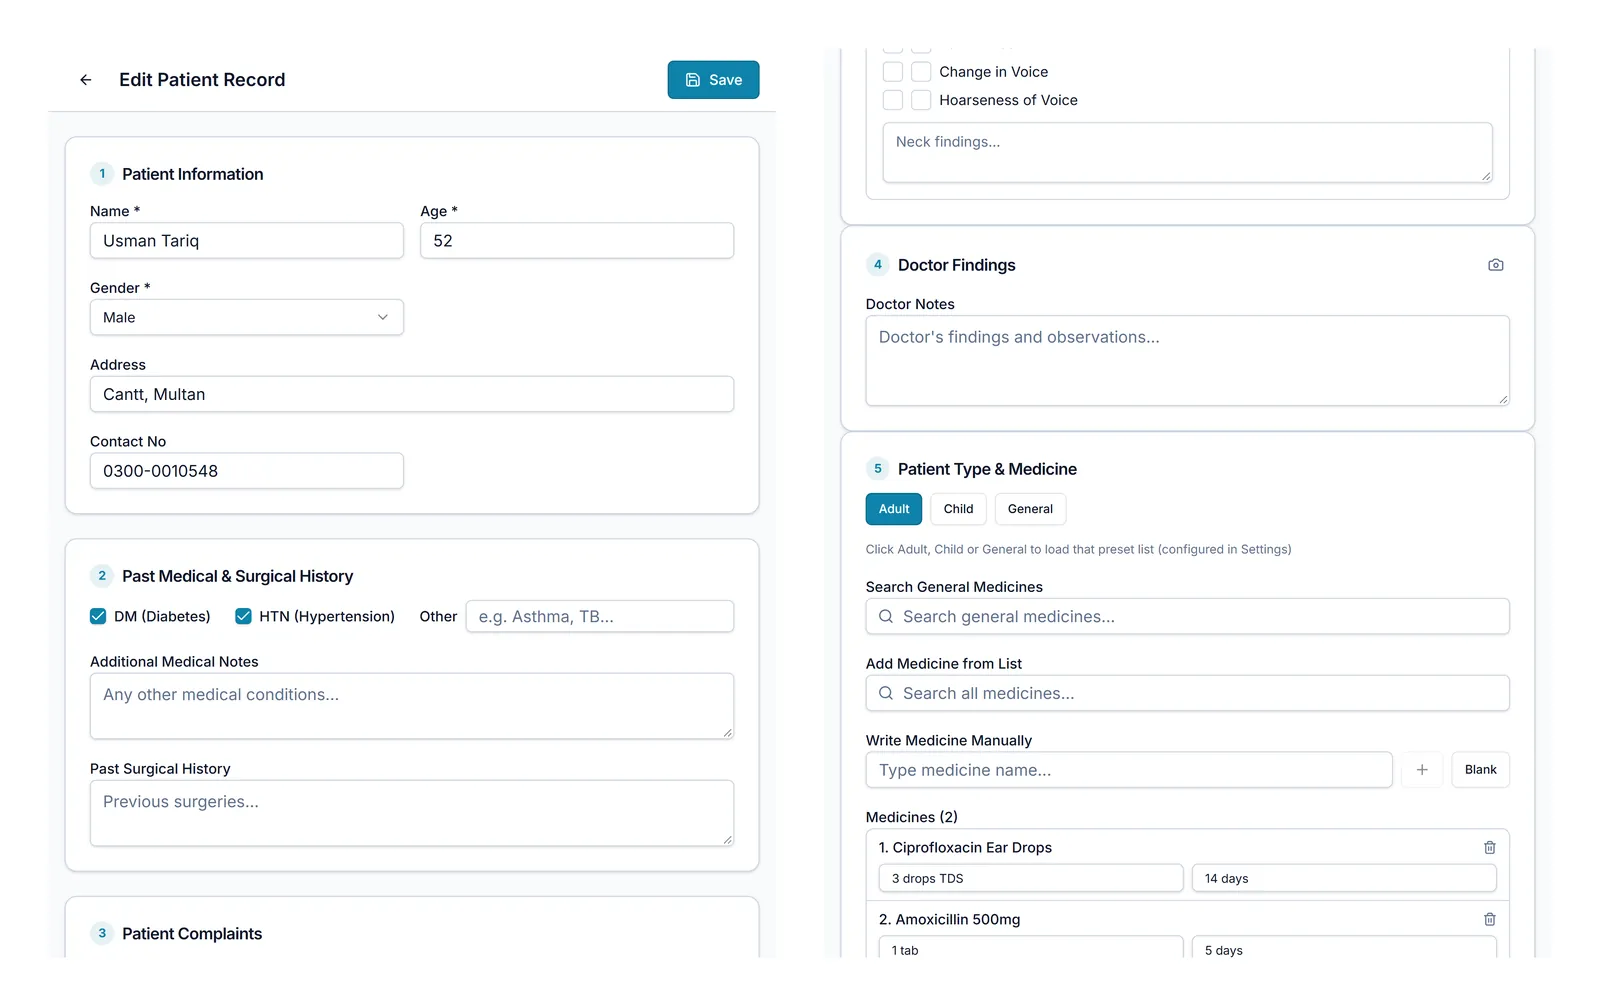This screenshot has height=1006, width=1600.
Task: Click the Doctor Notes text area
Action: pyautogui.click(x=1188, y=361)
